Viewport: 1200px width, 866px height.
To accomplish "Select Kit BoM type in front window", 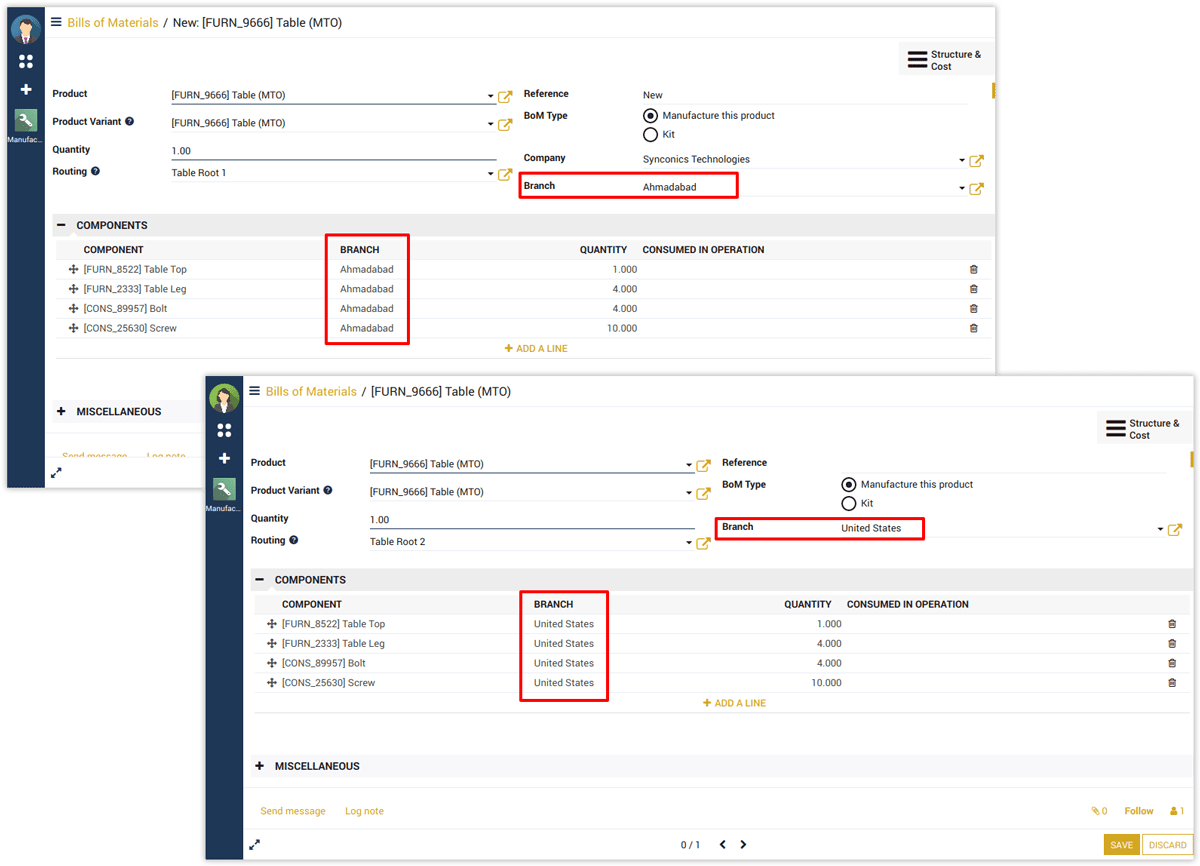I will point(849,504).
